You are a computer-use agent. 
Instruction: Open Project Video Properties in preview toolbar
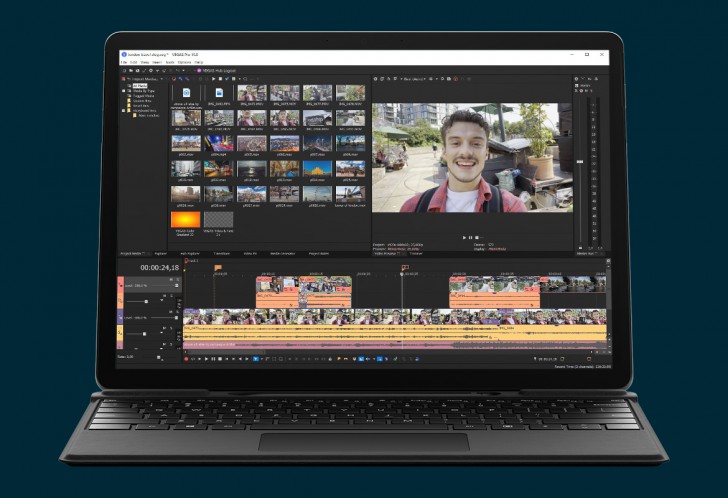pyautogui.click(x=376, y=79)
